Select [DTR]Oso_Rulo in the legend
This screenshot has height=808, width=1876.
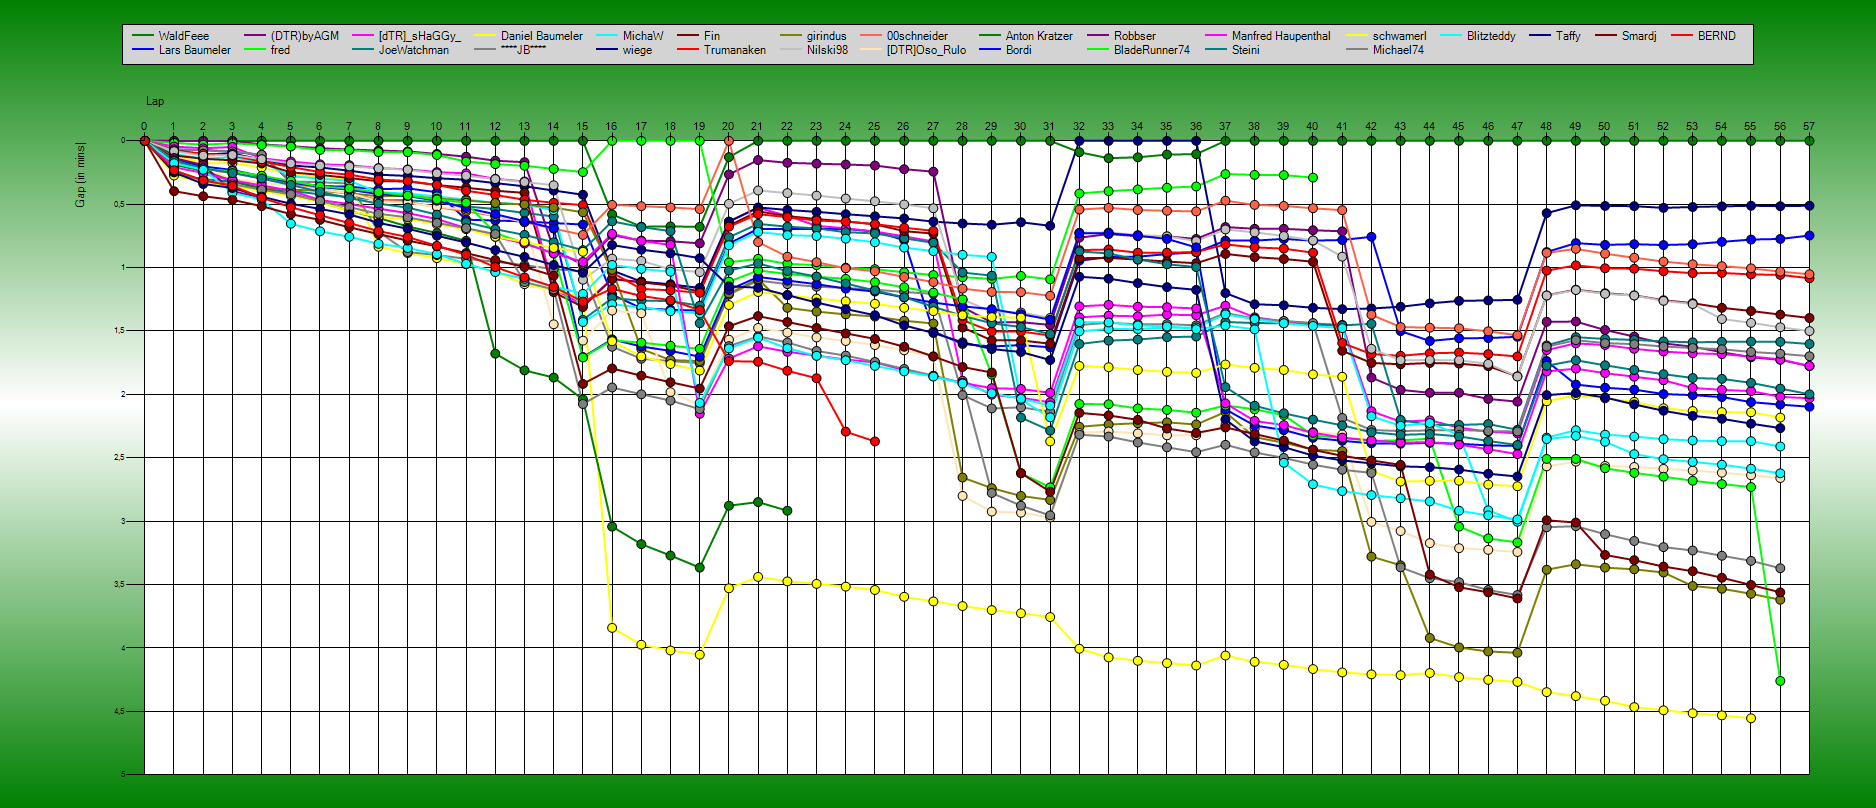(x=926, y=50)
